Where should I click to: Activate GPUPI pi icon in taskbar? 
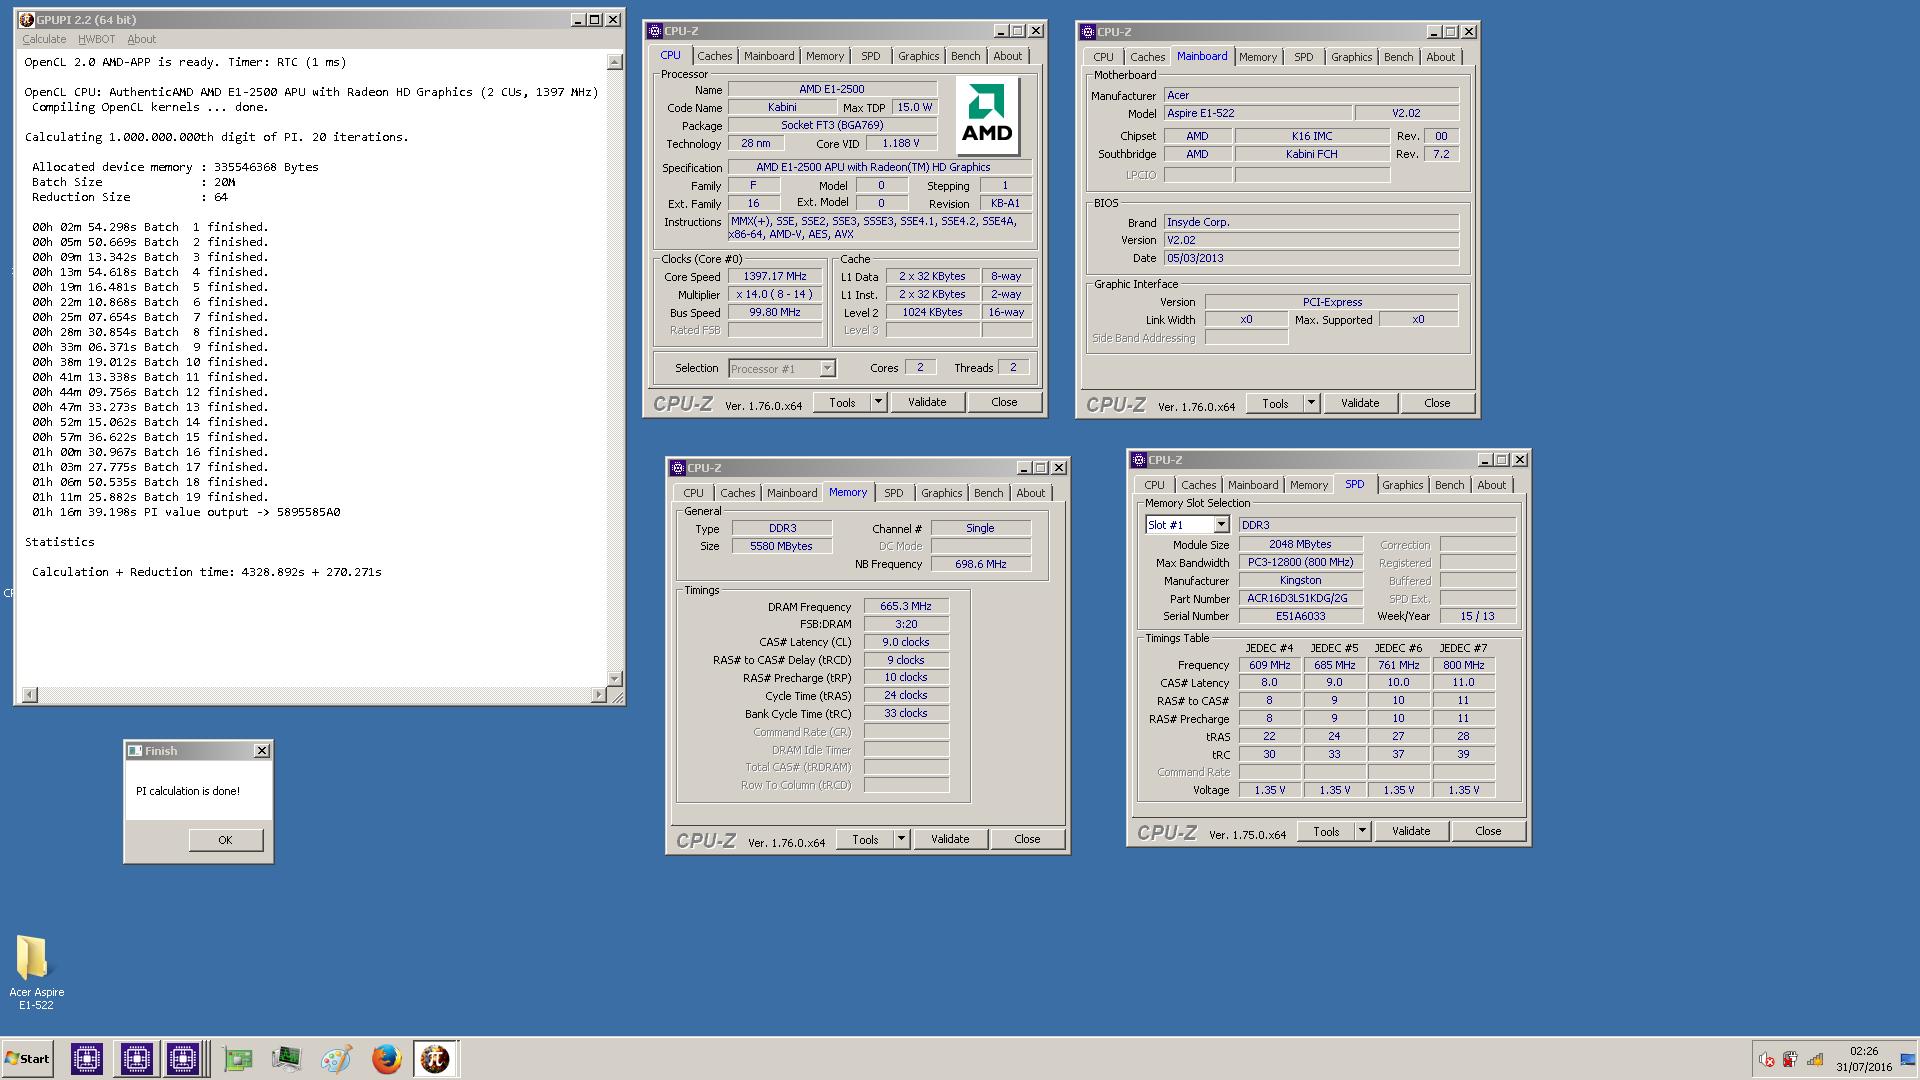435,1059
